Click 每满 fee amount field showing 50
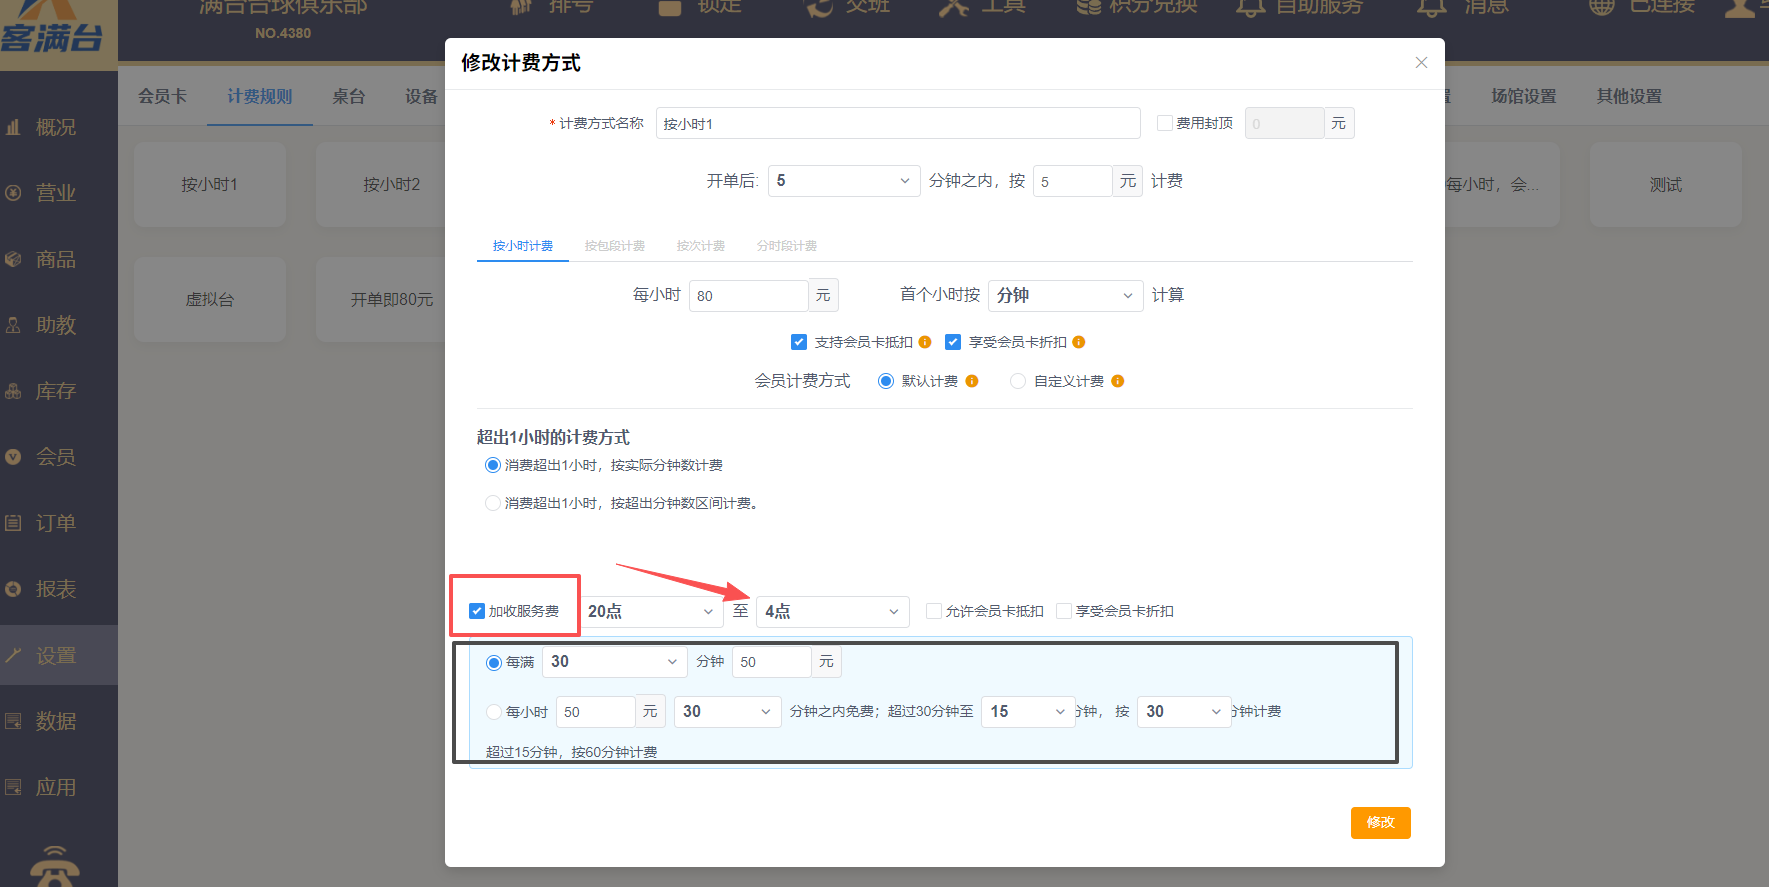This screenshot has width=1769, height=887. (772, 662)
